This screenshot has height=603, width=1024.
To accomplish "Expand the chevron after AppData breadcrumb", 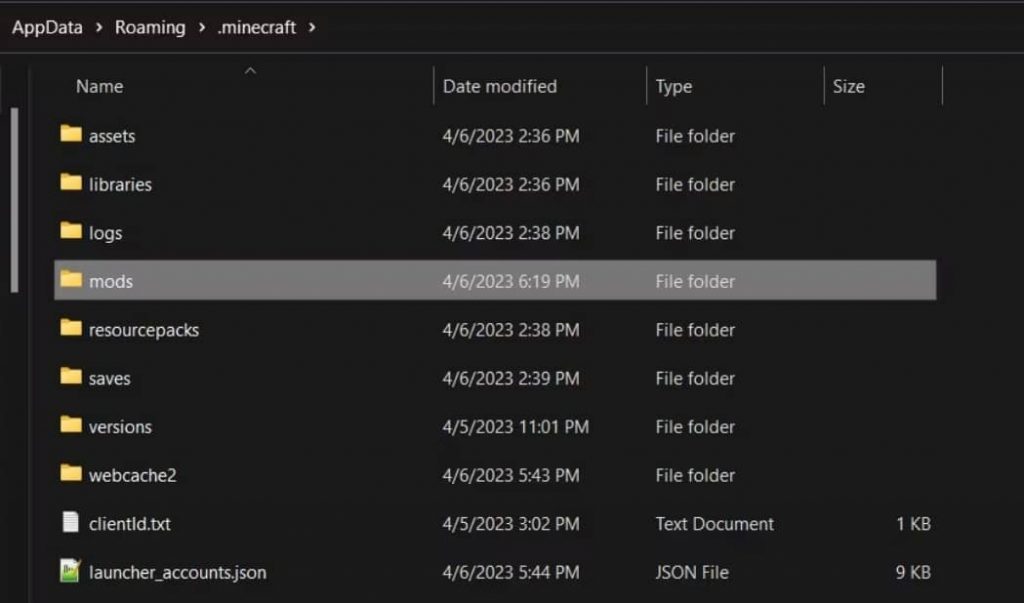I will coord(99,28).
